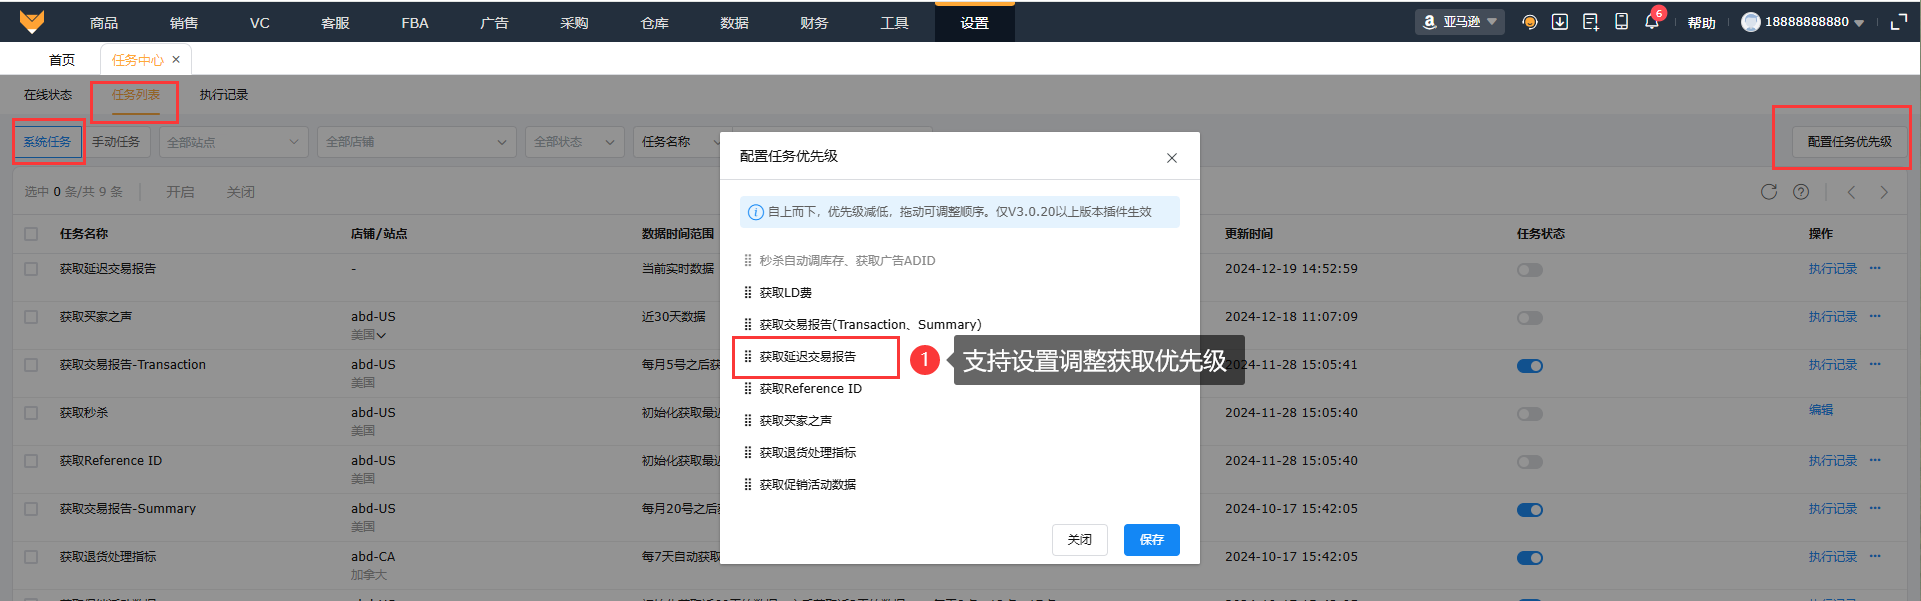Select the 任务列表 tab
The image size is (1921, 601).
coord(136,95)
